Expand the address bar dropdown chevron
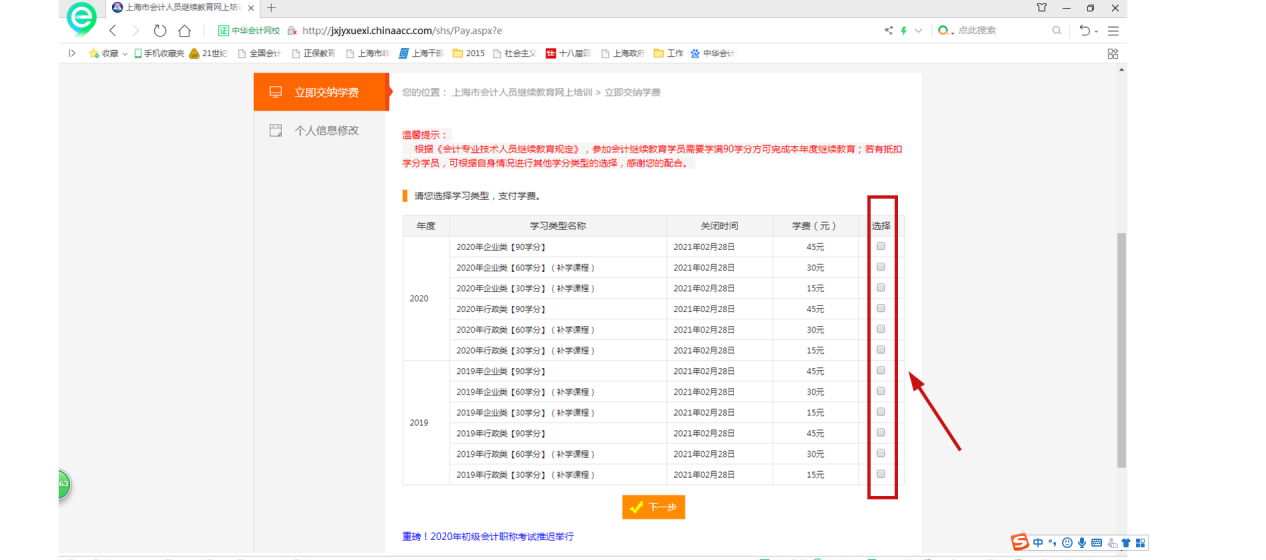This screenshot has width=1266, height=560. [x=918, y=31]
